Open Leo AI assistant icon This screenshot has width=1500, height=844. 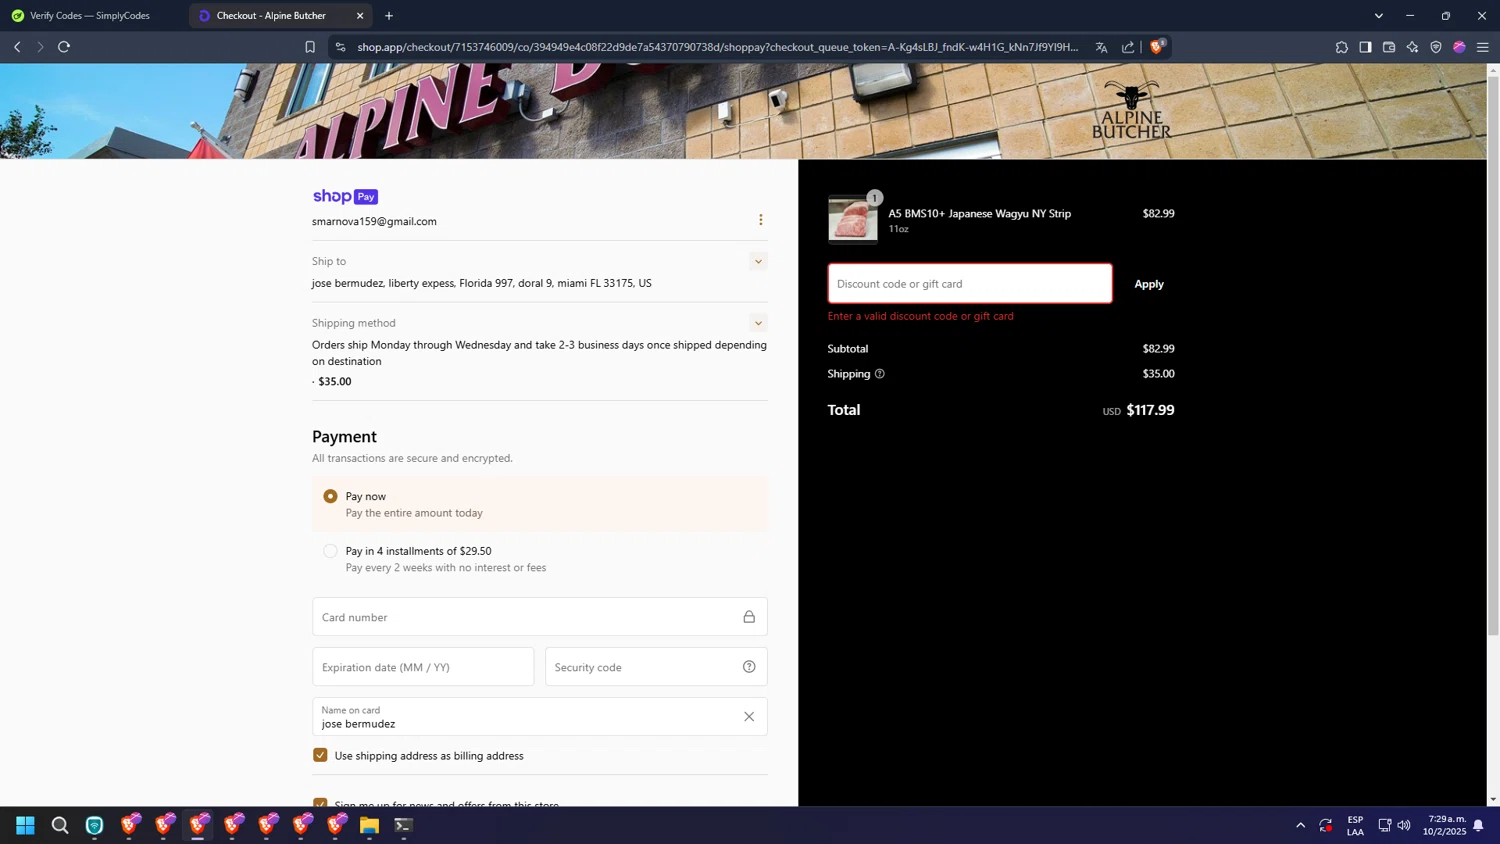pyautogui.click(x=1412, y=47)
